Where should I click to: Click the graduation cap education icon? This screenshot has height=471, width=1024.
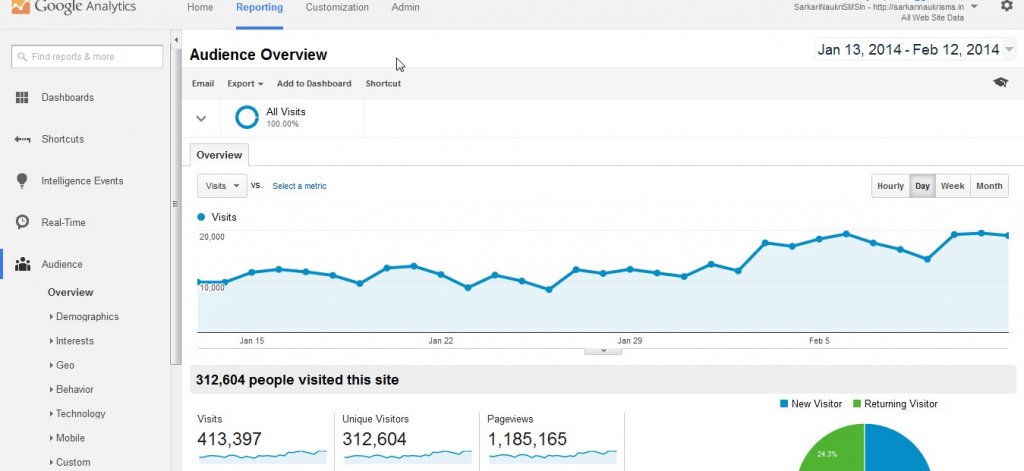tap(1000, 82)
